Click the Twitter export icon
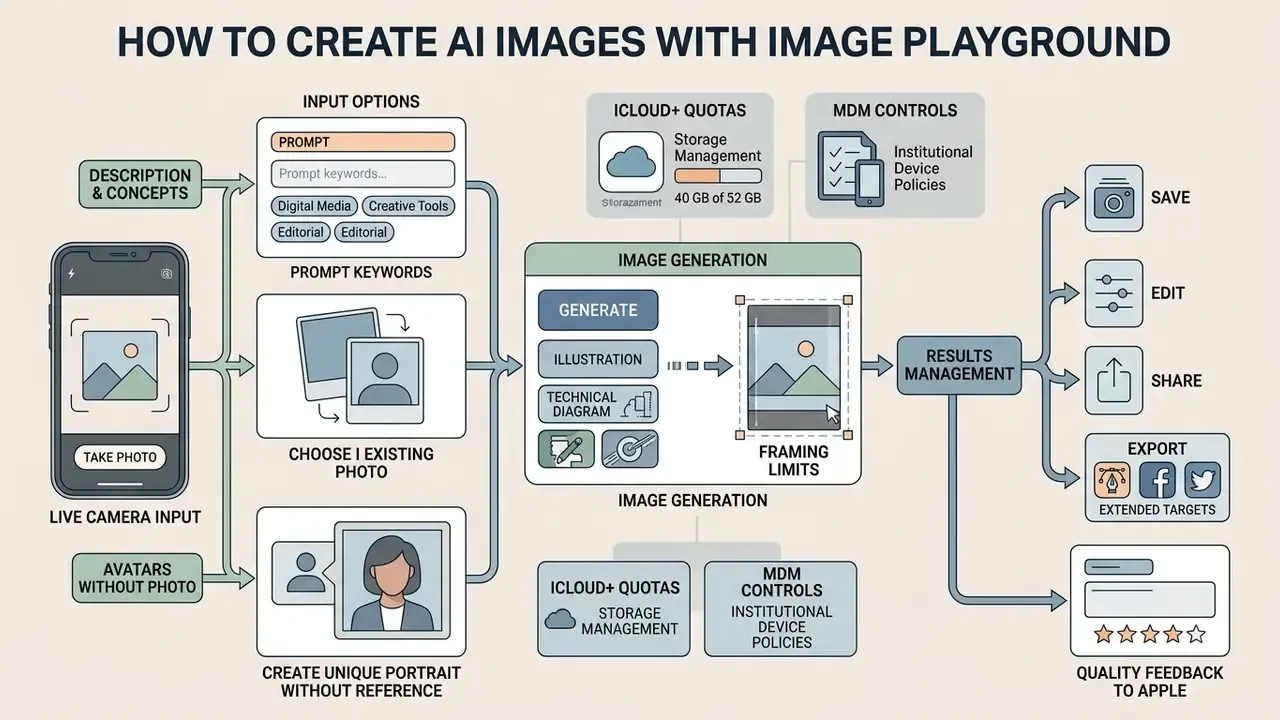The width and height of the screenshot is (1280, 720). [x=1203, y=481]
